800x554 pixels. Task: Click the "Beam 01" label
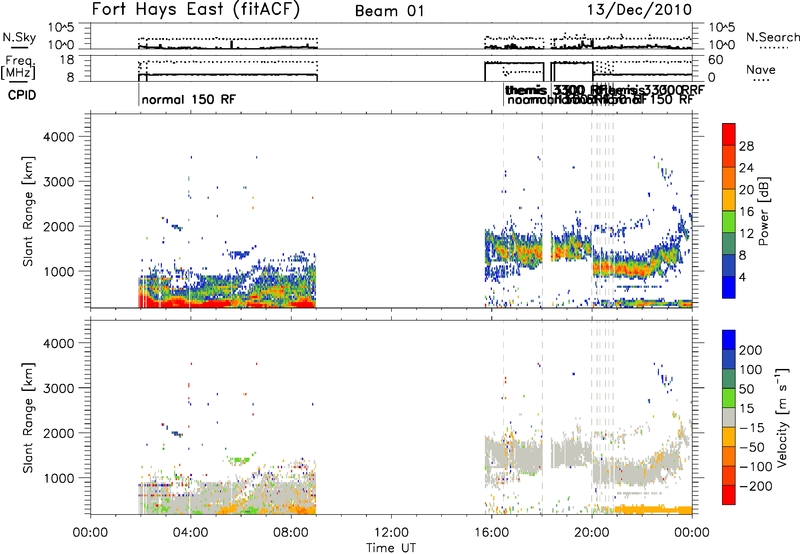click(390, 11)
